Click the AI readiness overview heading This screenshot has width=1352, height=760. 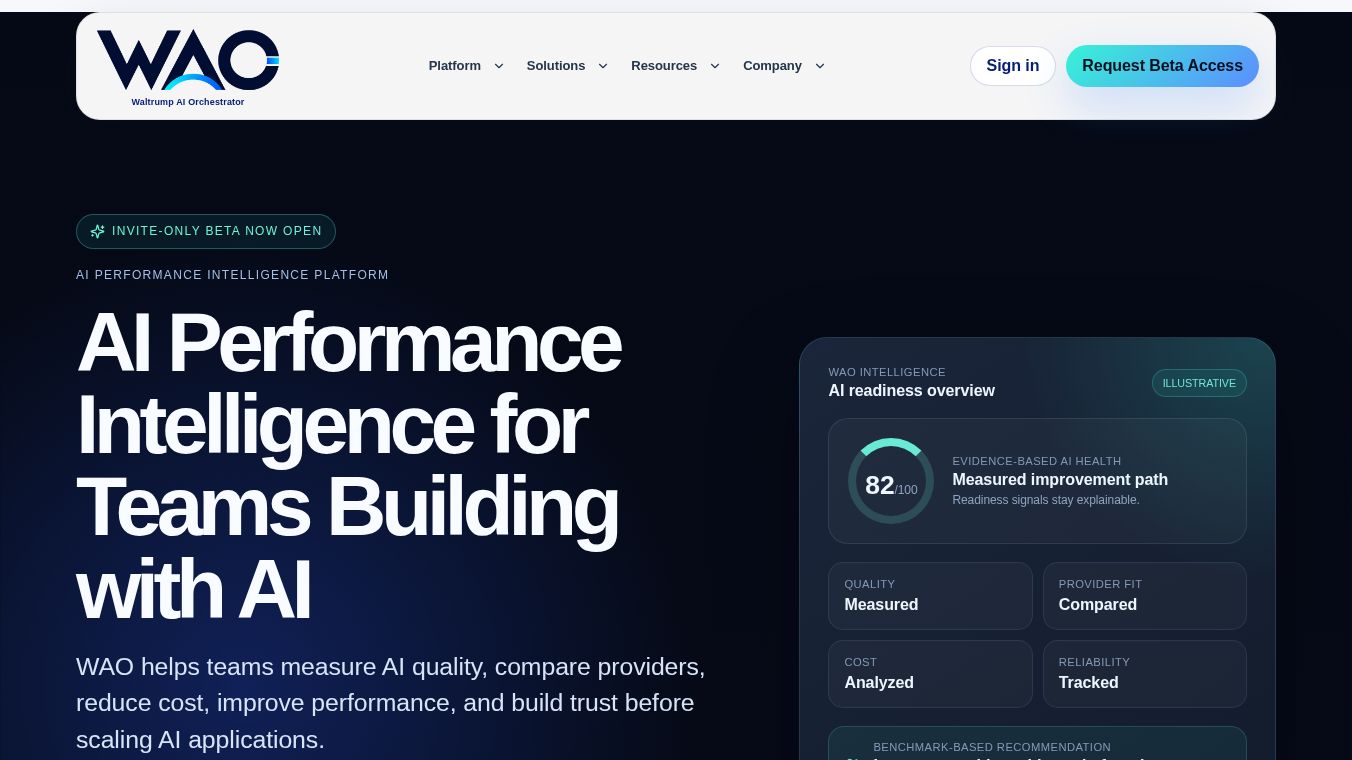912,391
